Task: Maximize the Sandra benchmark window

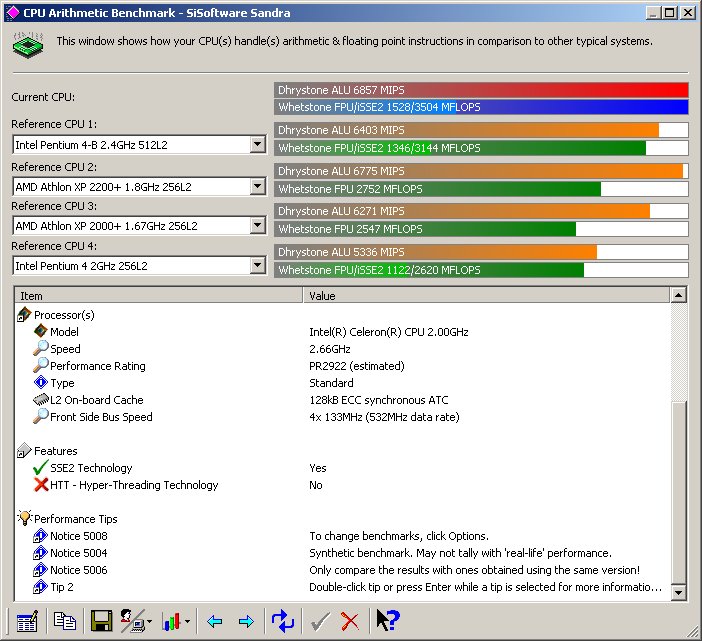Action: 669,13
